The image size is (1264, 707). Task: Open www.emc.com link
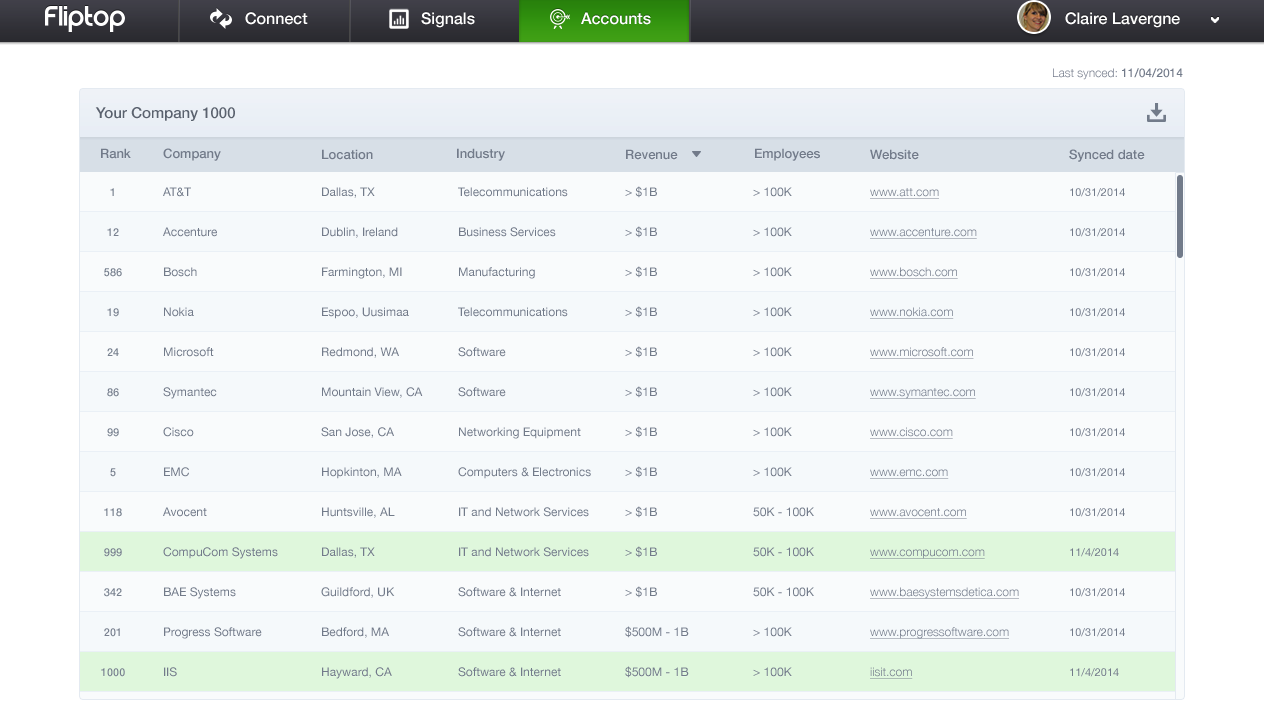tap(908, 472)
